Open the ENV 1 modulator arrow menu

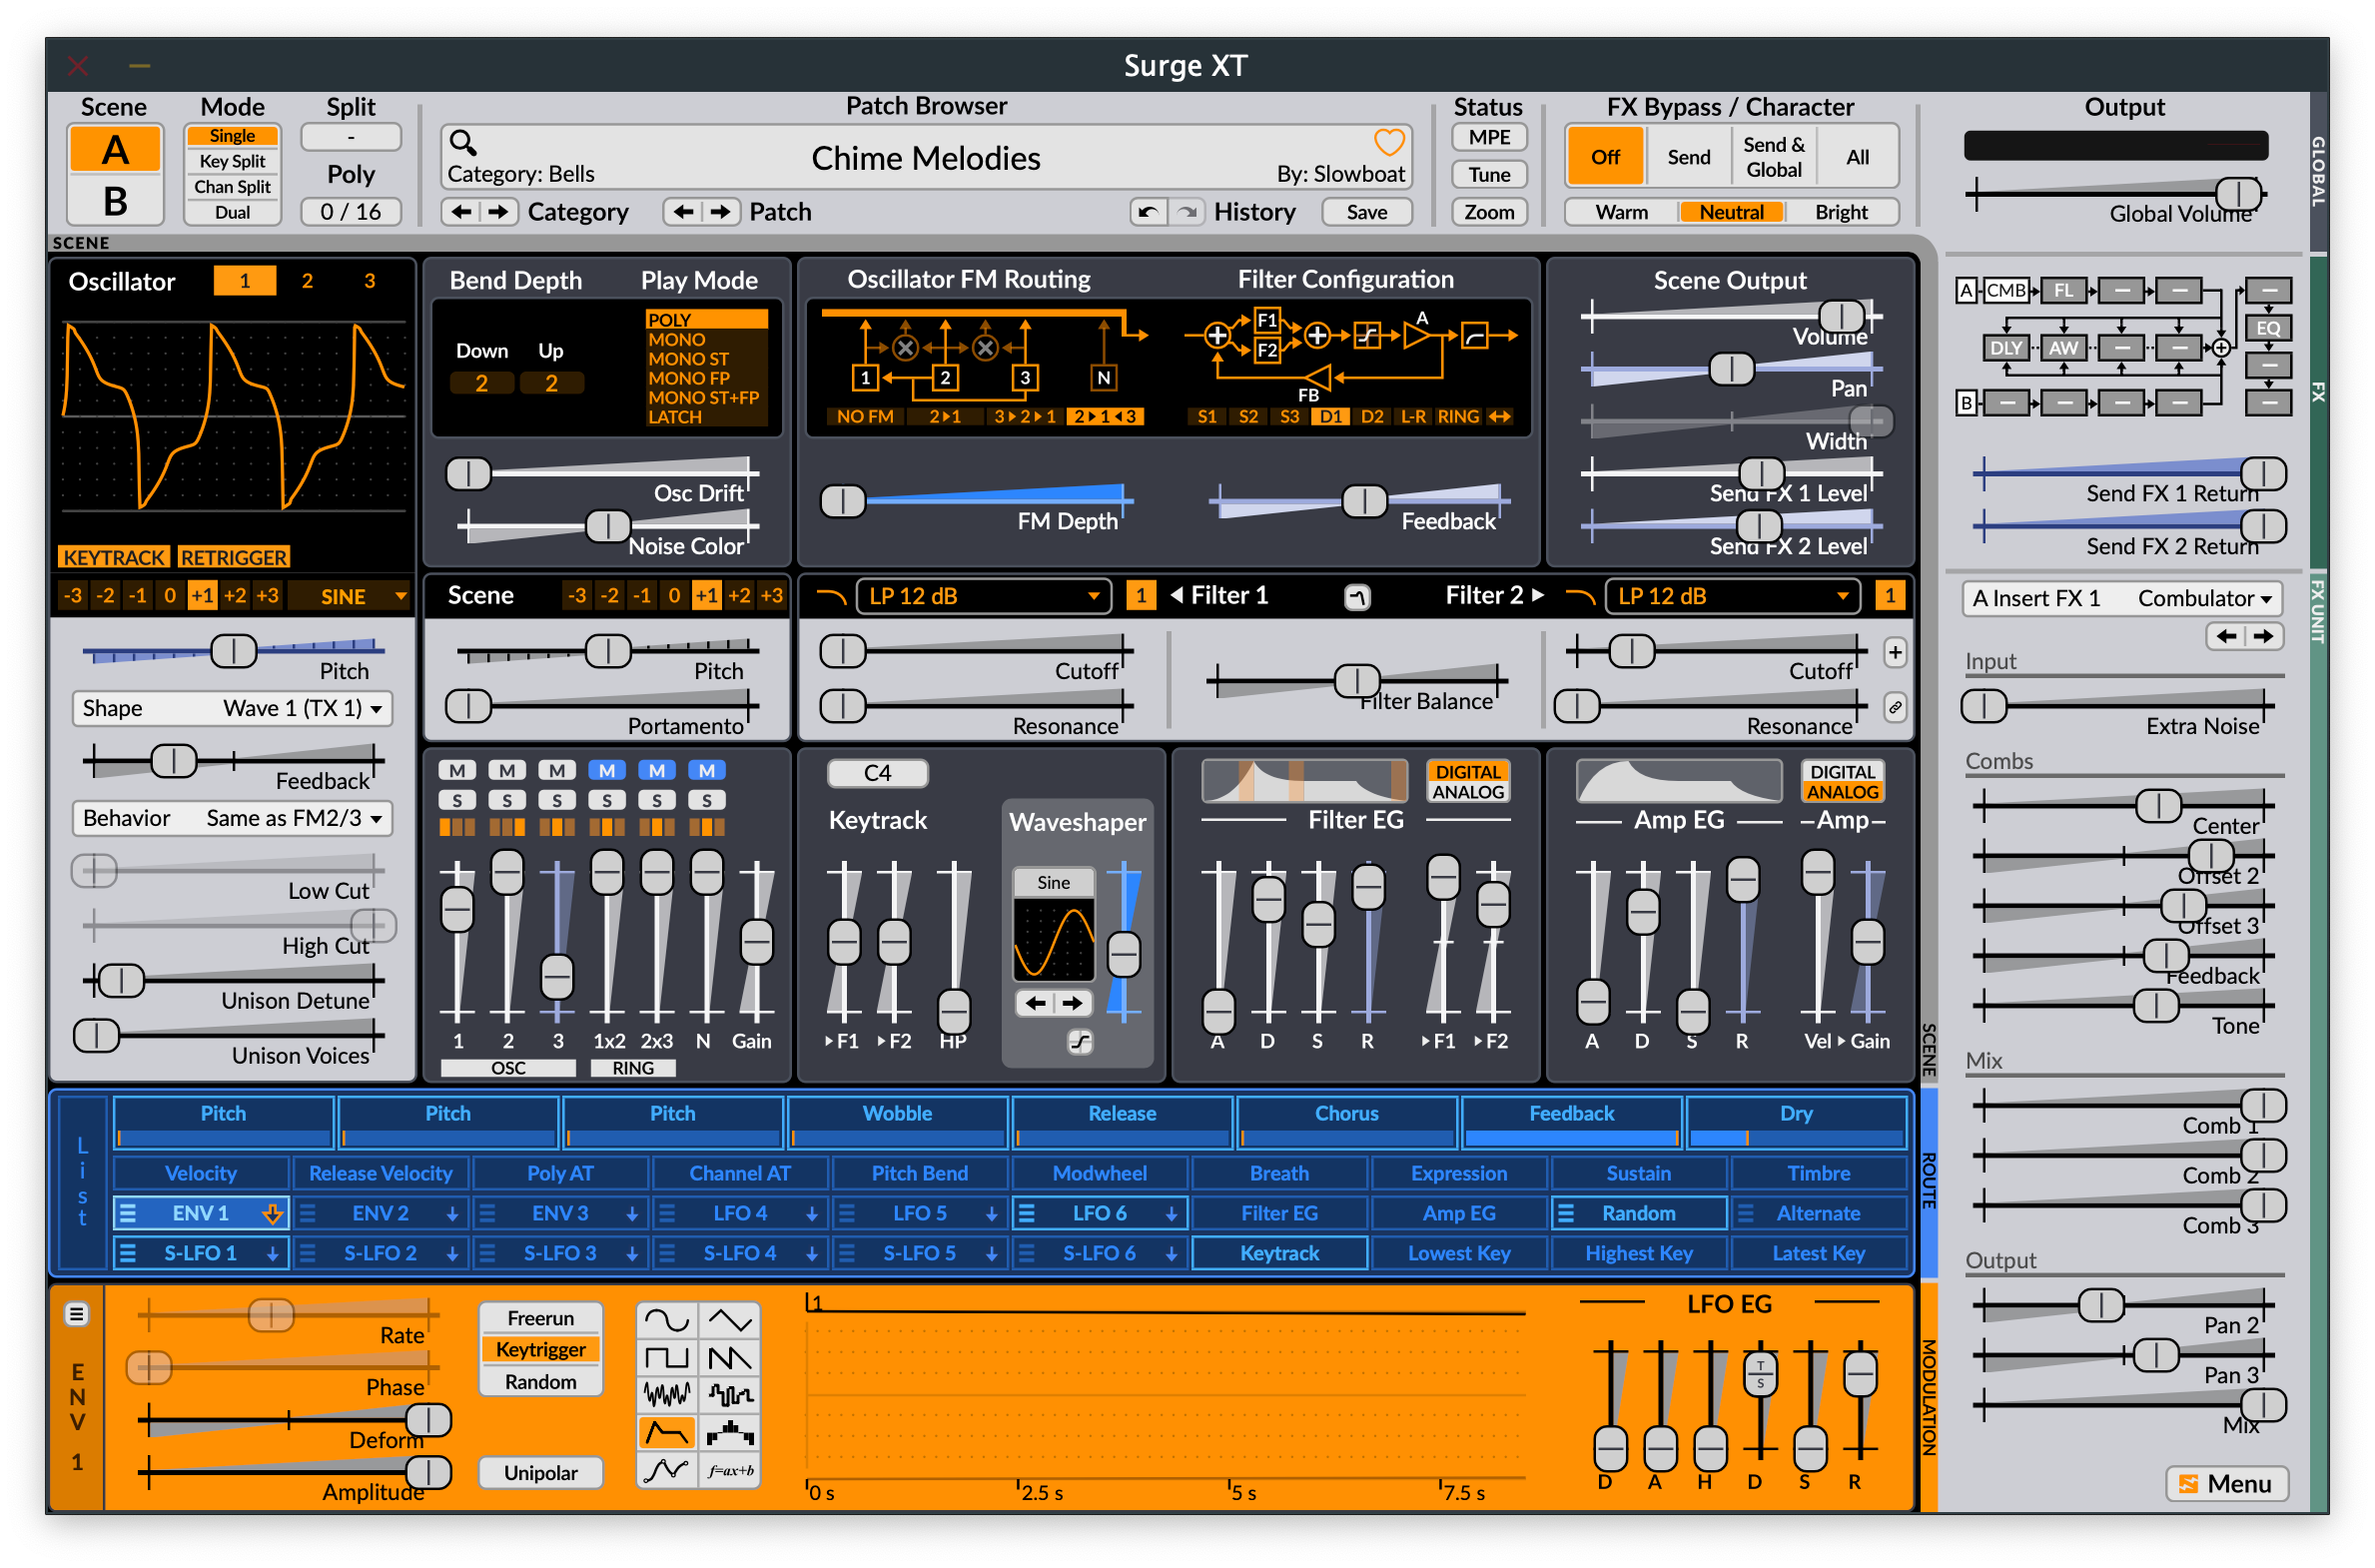coord(272,1213)
